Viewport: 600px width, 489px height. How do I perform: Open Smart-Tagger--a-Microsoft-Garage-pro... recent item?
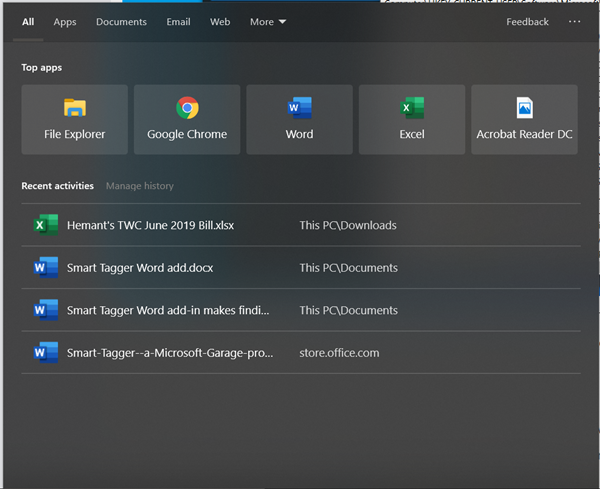coord(167,352)
